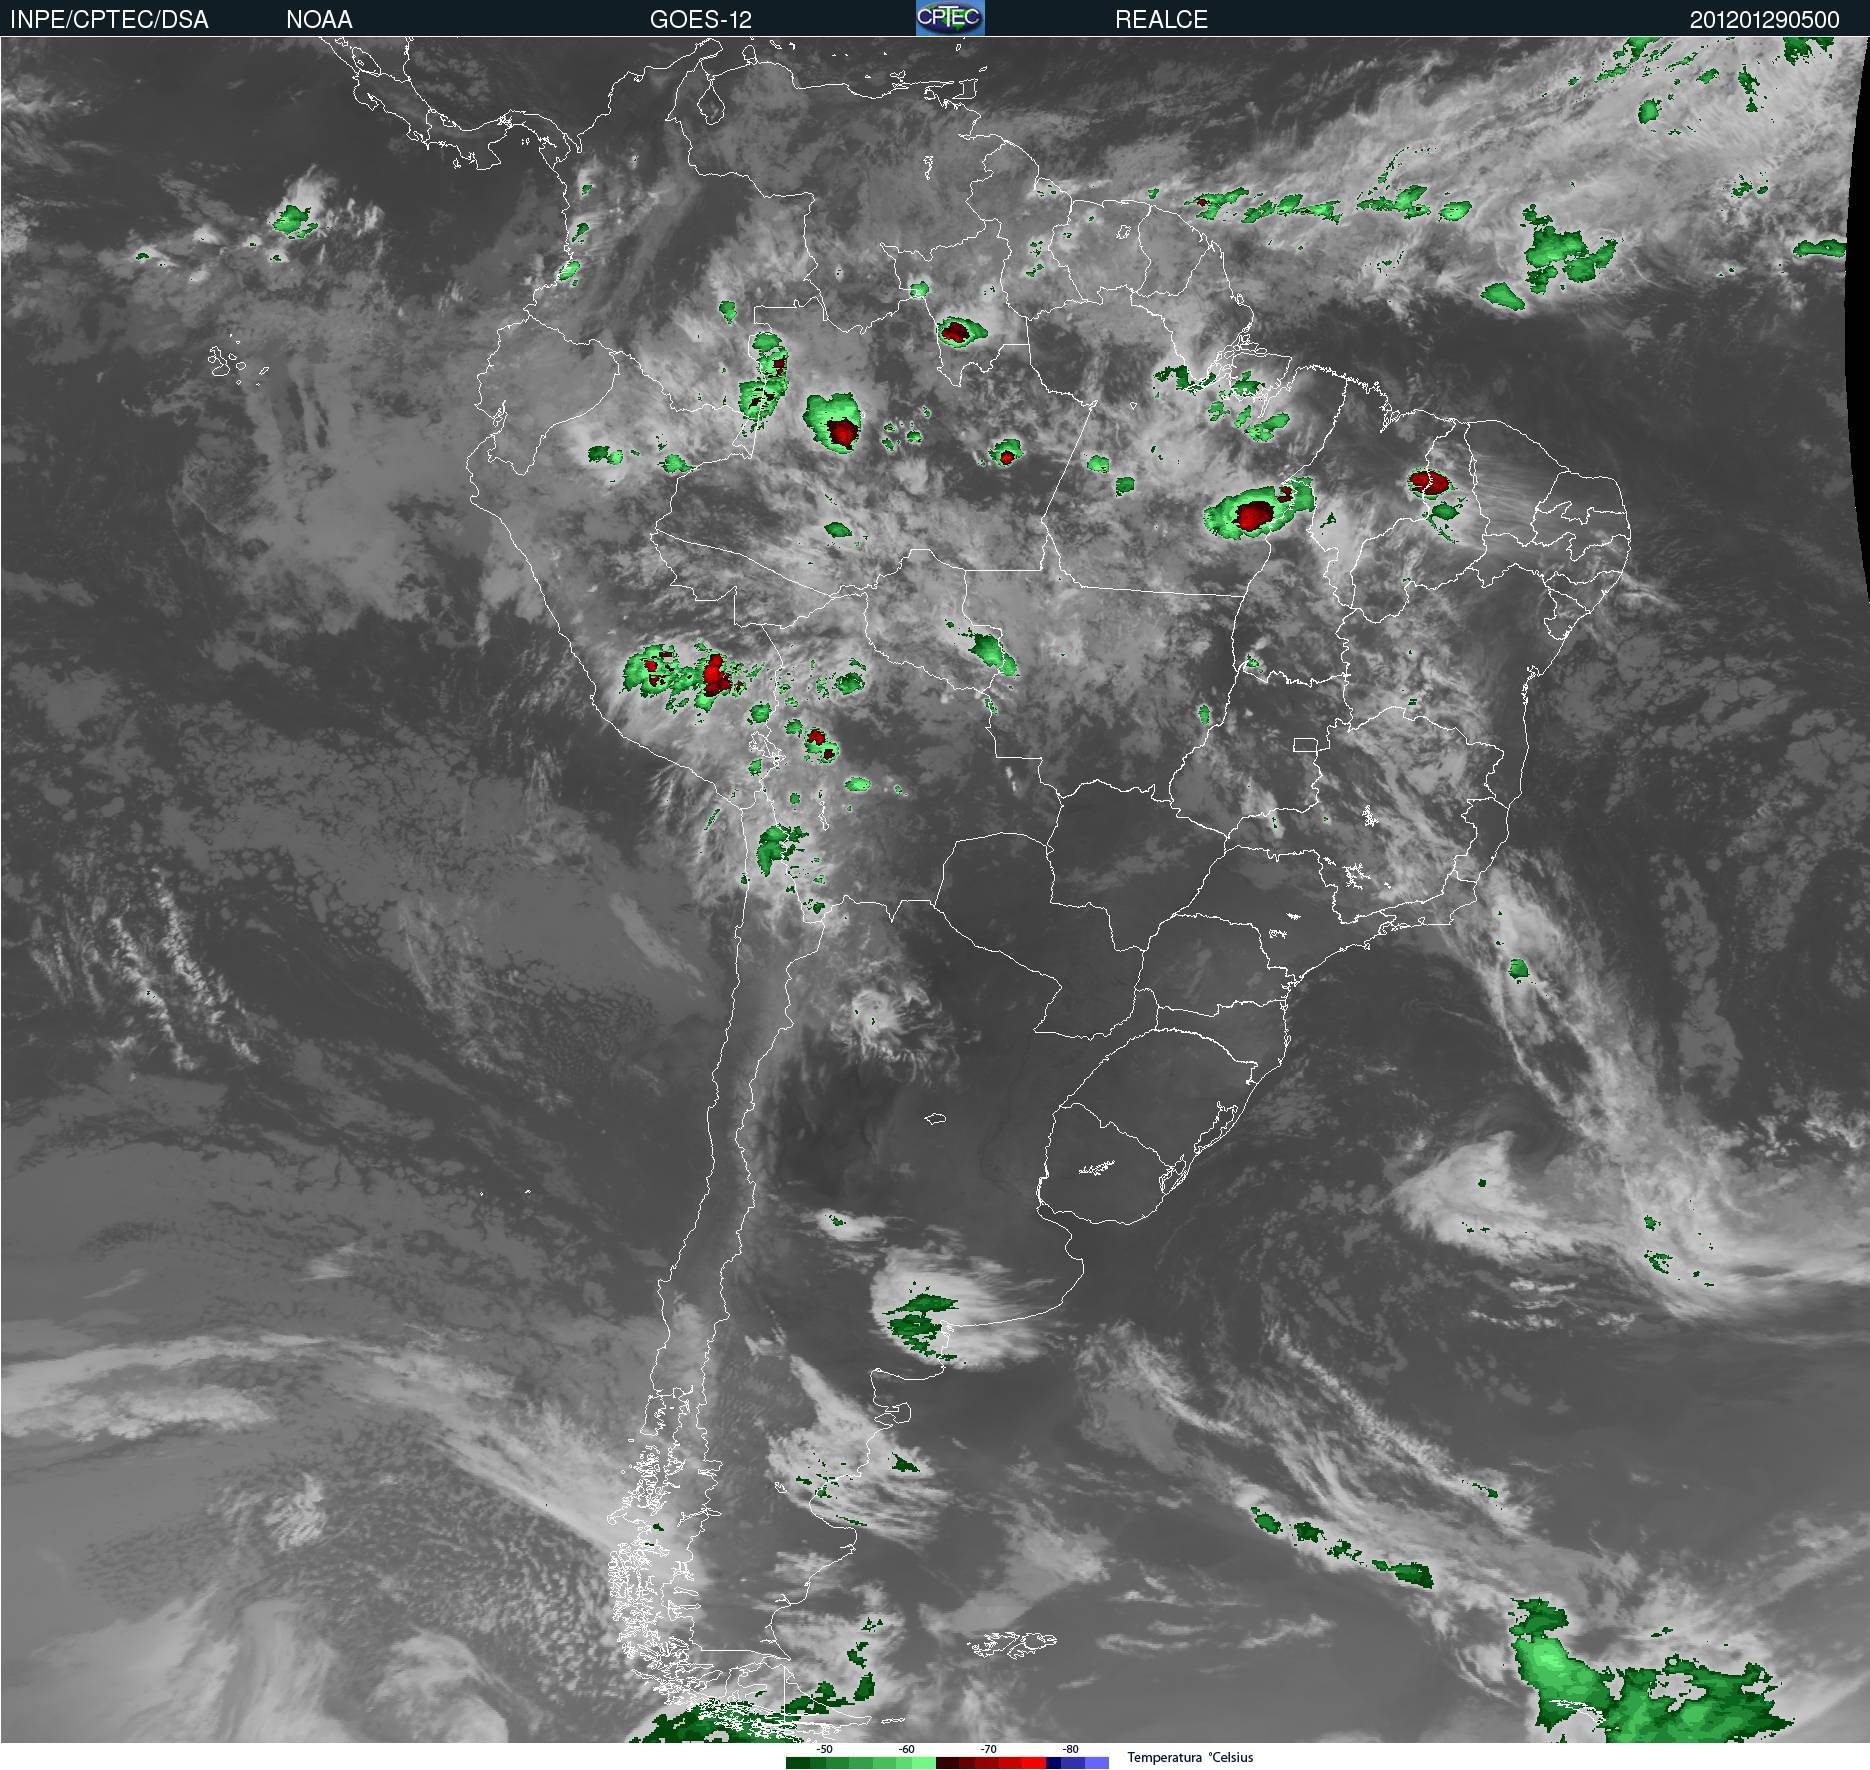This screenshot has height=1770, width=1870.
Task: Click the REALCE header label
Action: coord(1161,19)
